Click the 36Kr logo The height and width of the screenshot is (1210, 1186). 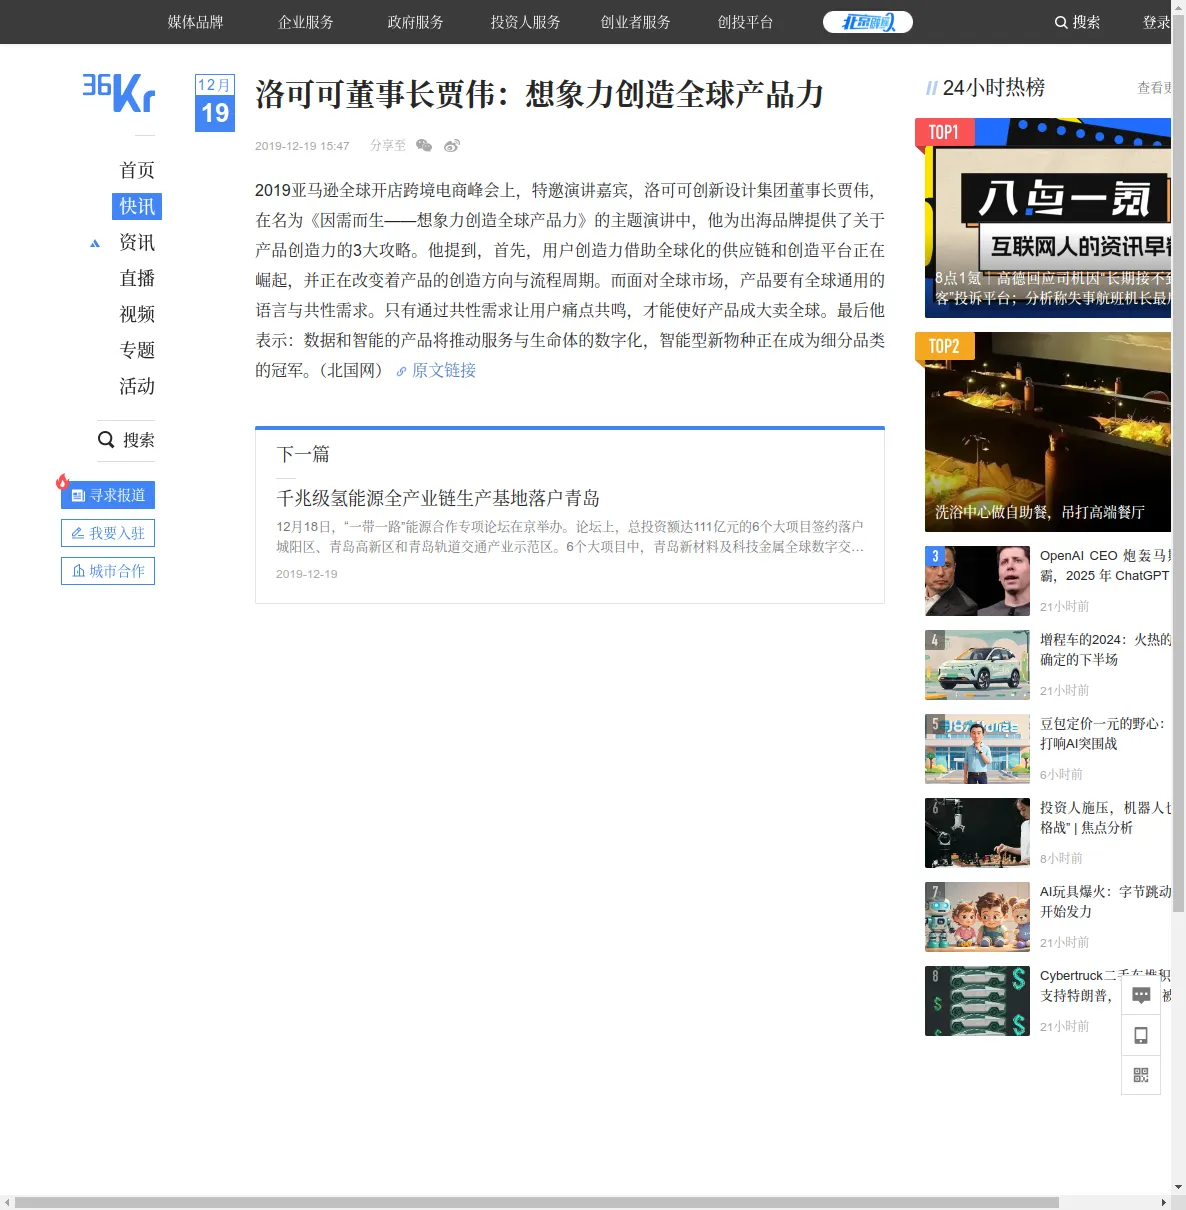119,93
